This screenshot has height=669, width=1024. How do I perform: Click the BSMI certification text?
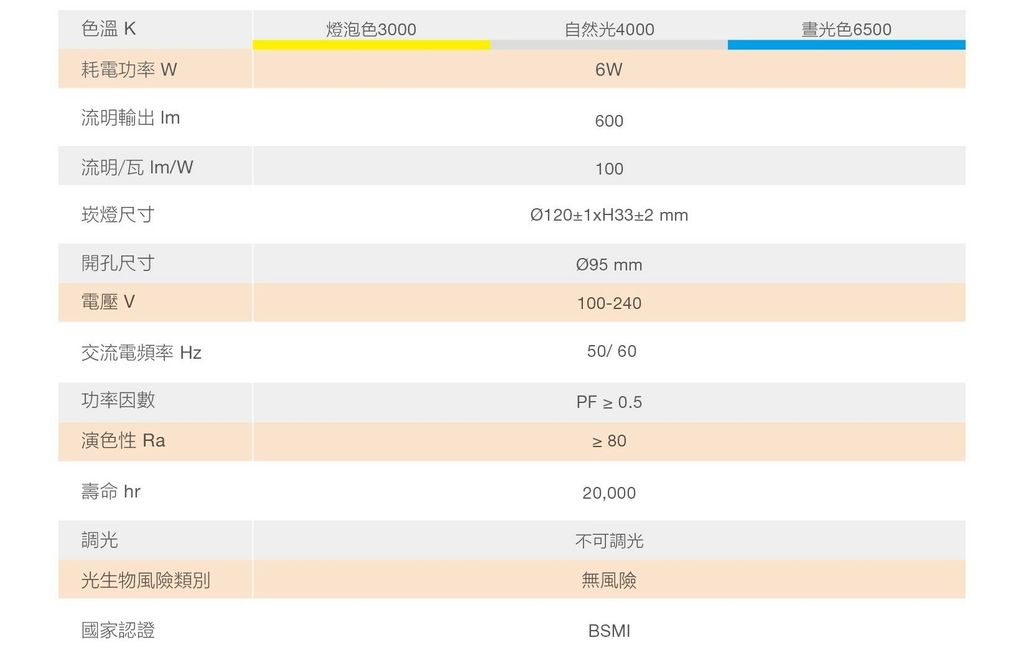pos(609,631)
